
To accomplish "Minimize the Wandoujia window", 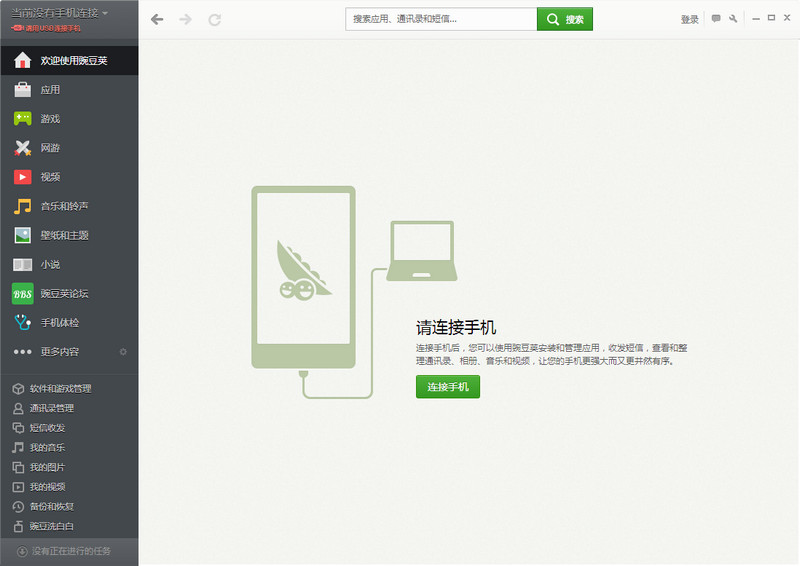I will coord(756,18).
